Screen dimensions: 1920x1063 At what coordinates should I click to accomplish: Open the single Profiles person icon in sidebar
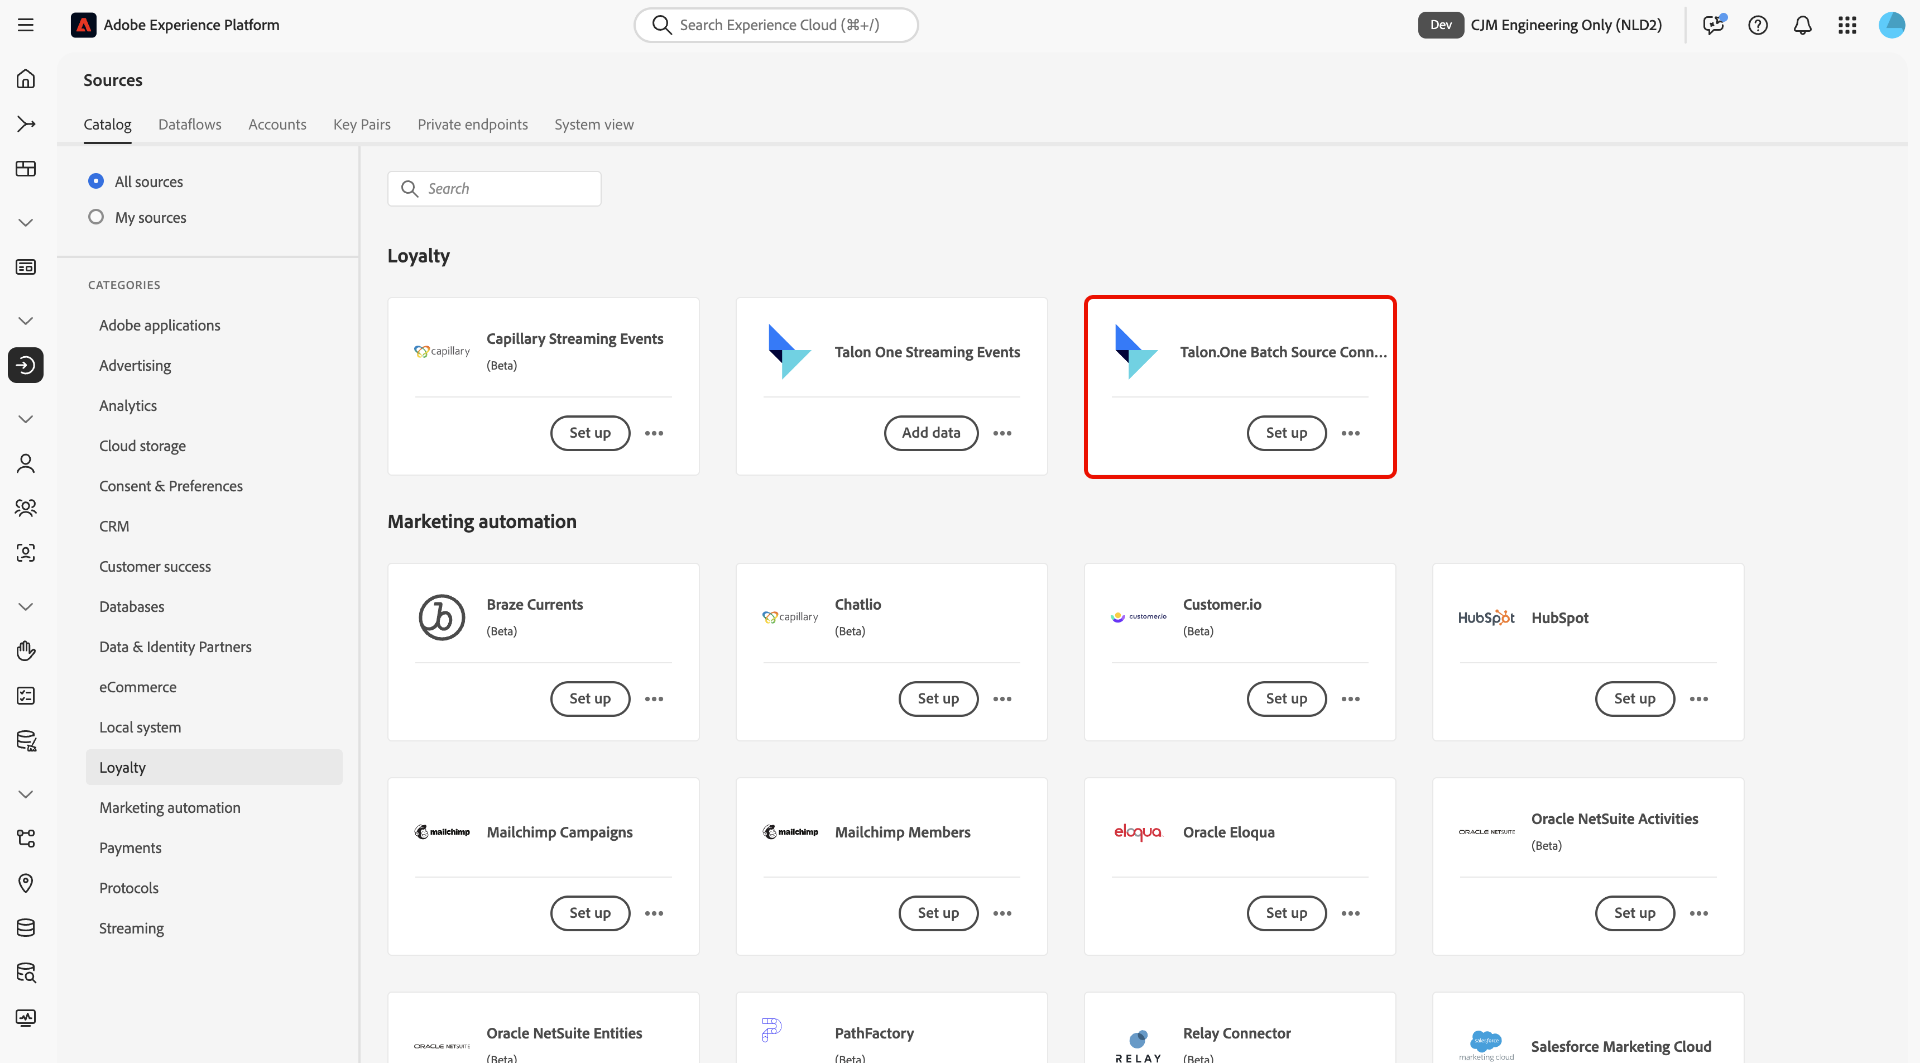pyautogui.click(x=26, y=463)
